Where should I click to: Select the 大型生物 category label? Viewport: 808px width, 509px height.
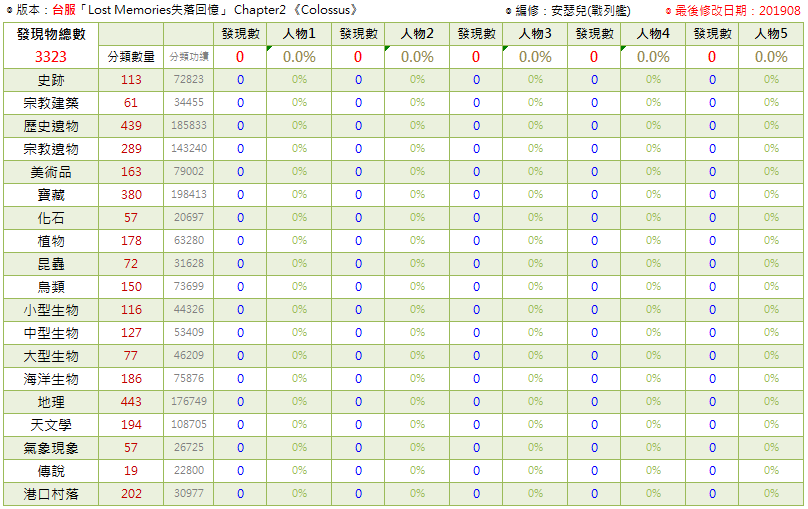pyautogui.click(x=50, y=356)
